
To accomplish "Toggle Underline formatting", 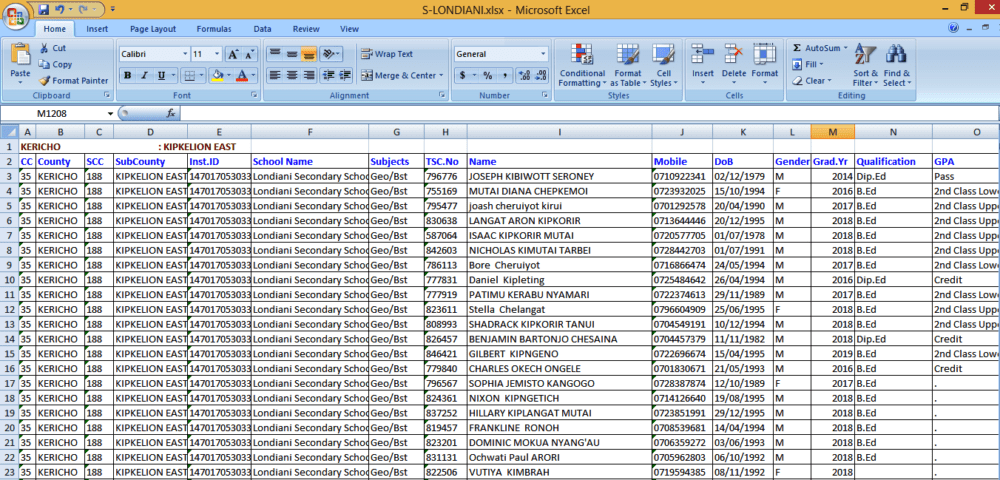I will click(x=161, y=75).
